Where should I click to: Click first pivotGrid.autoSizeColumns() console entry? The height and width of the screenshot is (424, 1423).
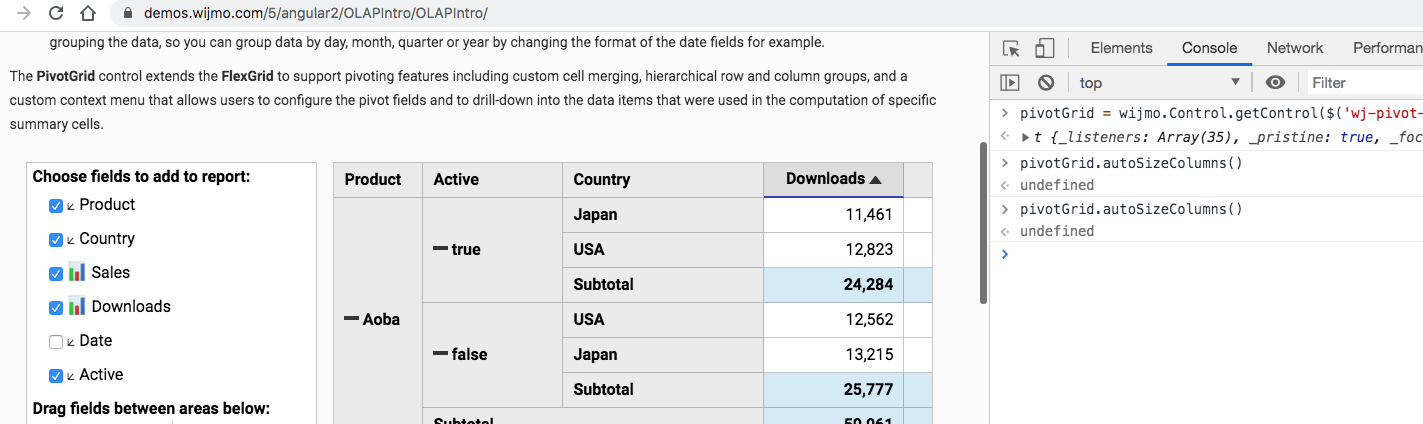point(1131,163)
